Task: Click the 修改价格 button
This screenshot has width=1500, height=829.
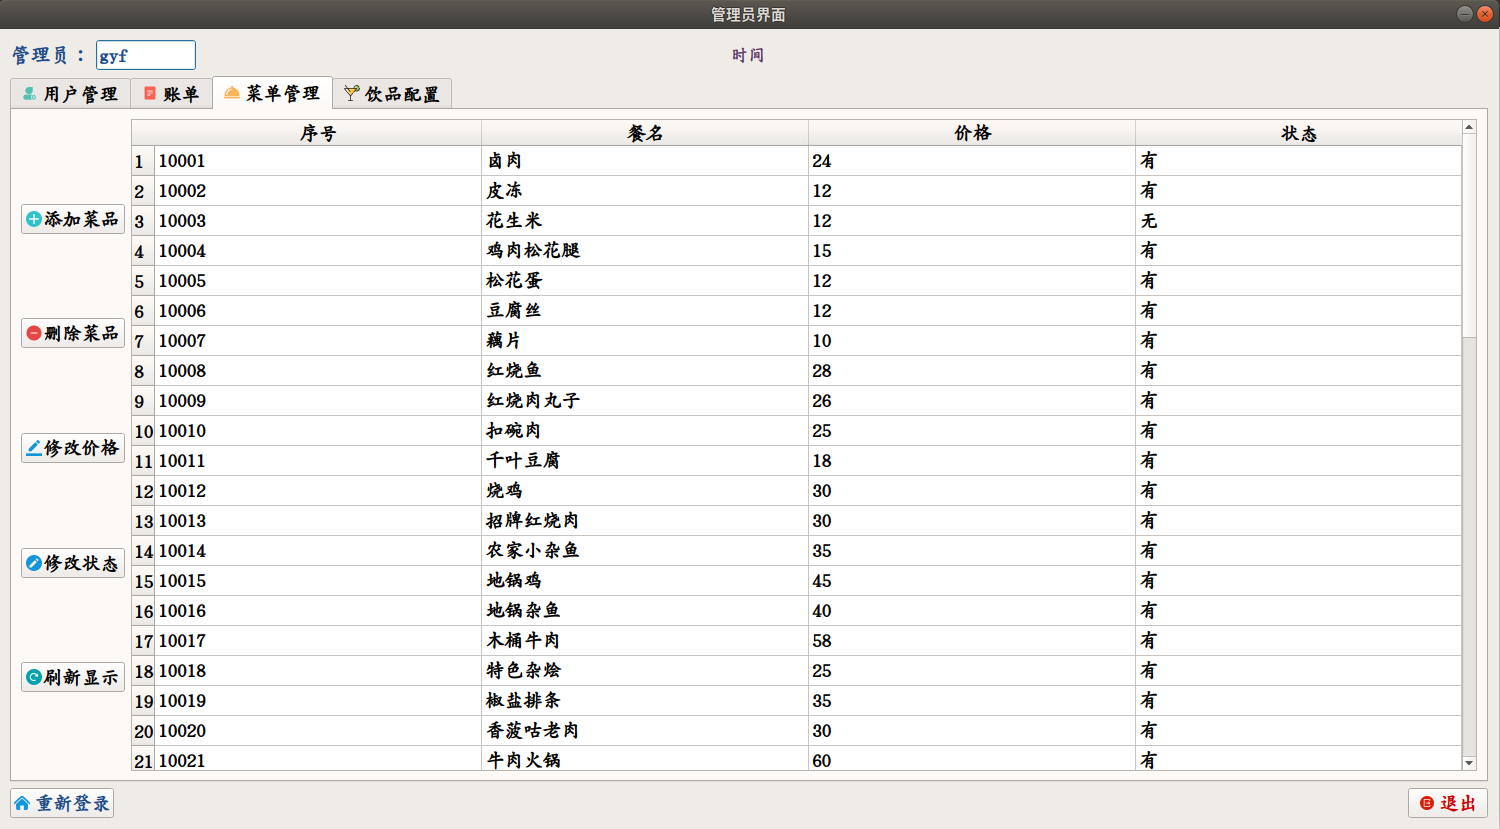Action: click(x=73, y=448)
